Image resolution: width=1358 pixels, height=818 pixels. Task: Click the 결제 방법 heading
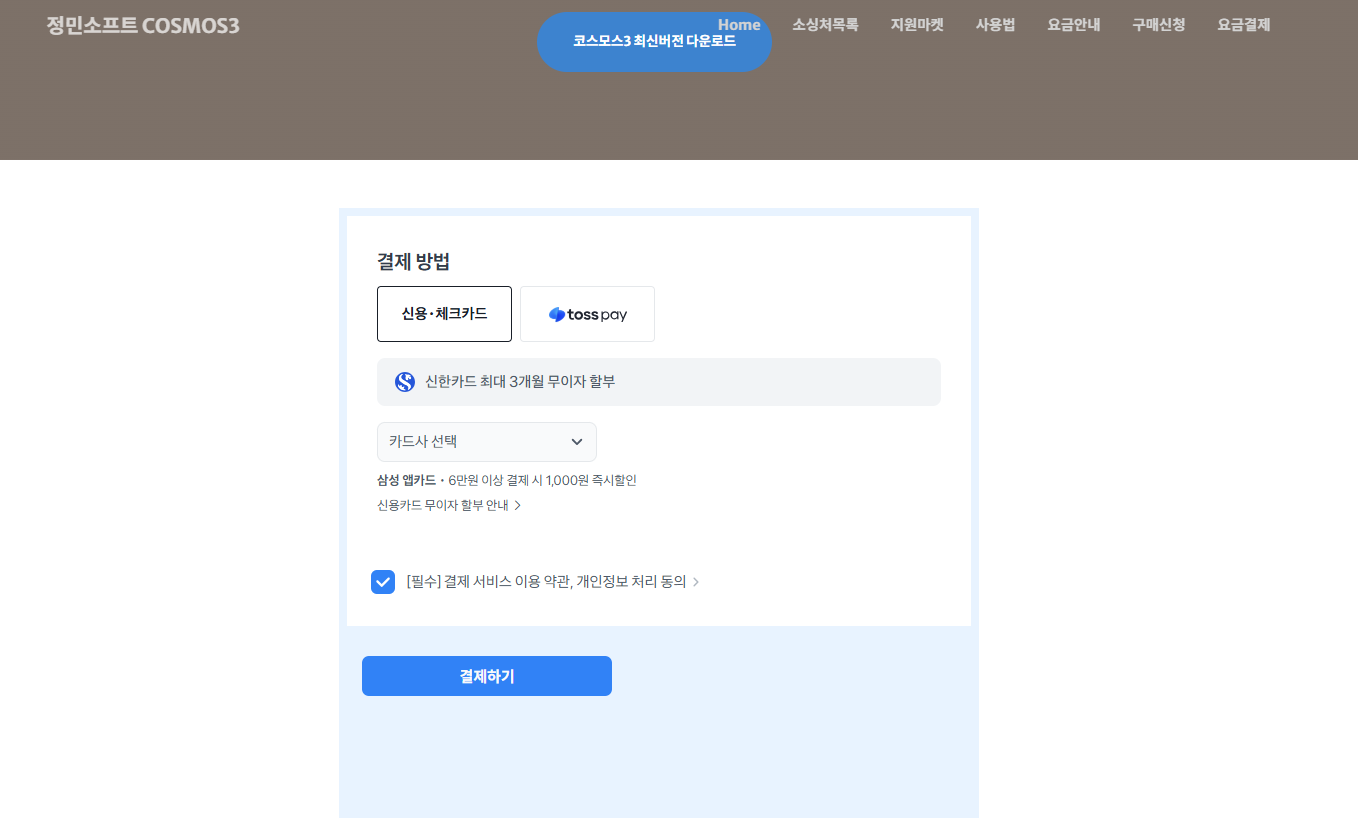413,262
